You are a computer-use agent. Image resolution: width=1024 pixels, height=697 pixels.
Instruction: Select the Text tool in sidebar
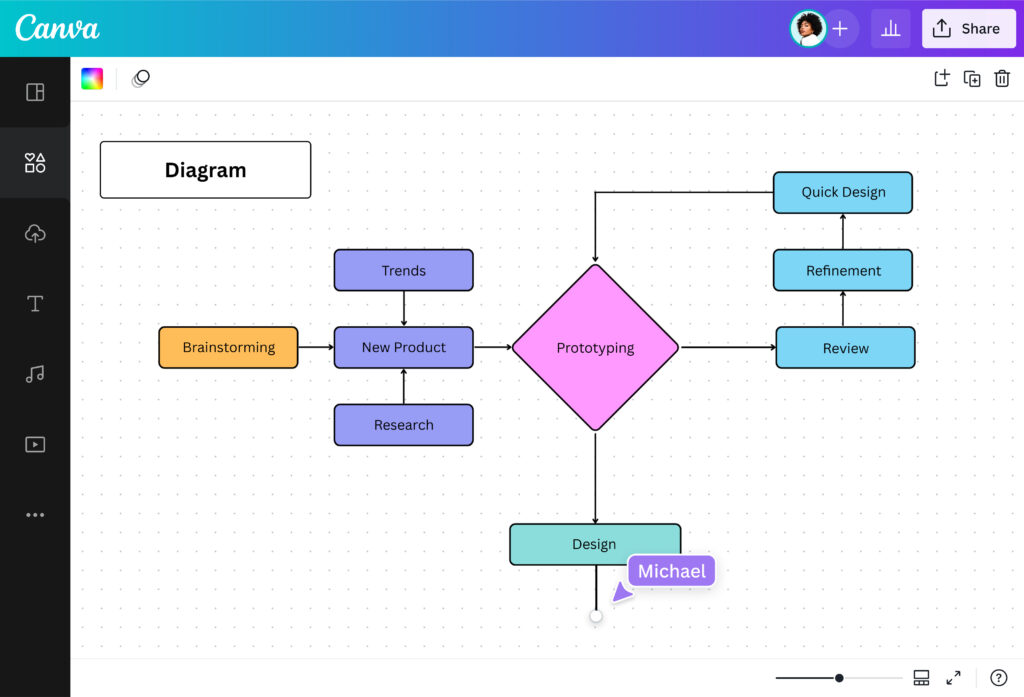(35, 304)
